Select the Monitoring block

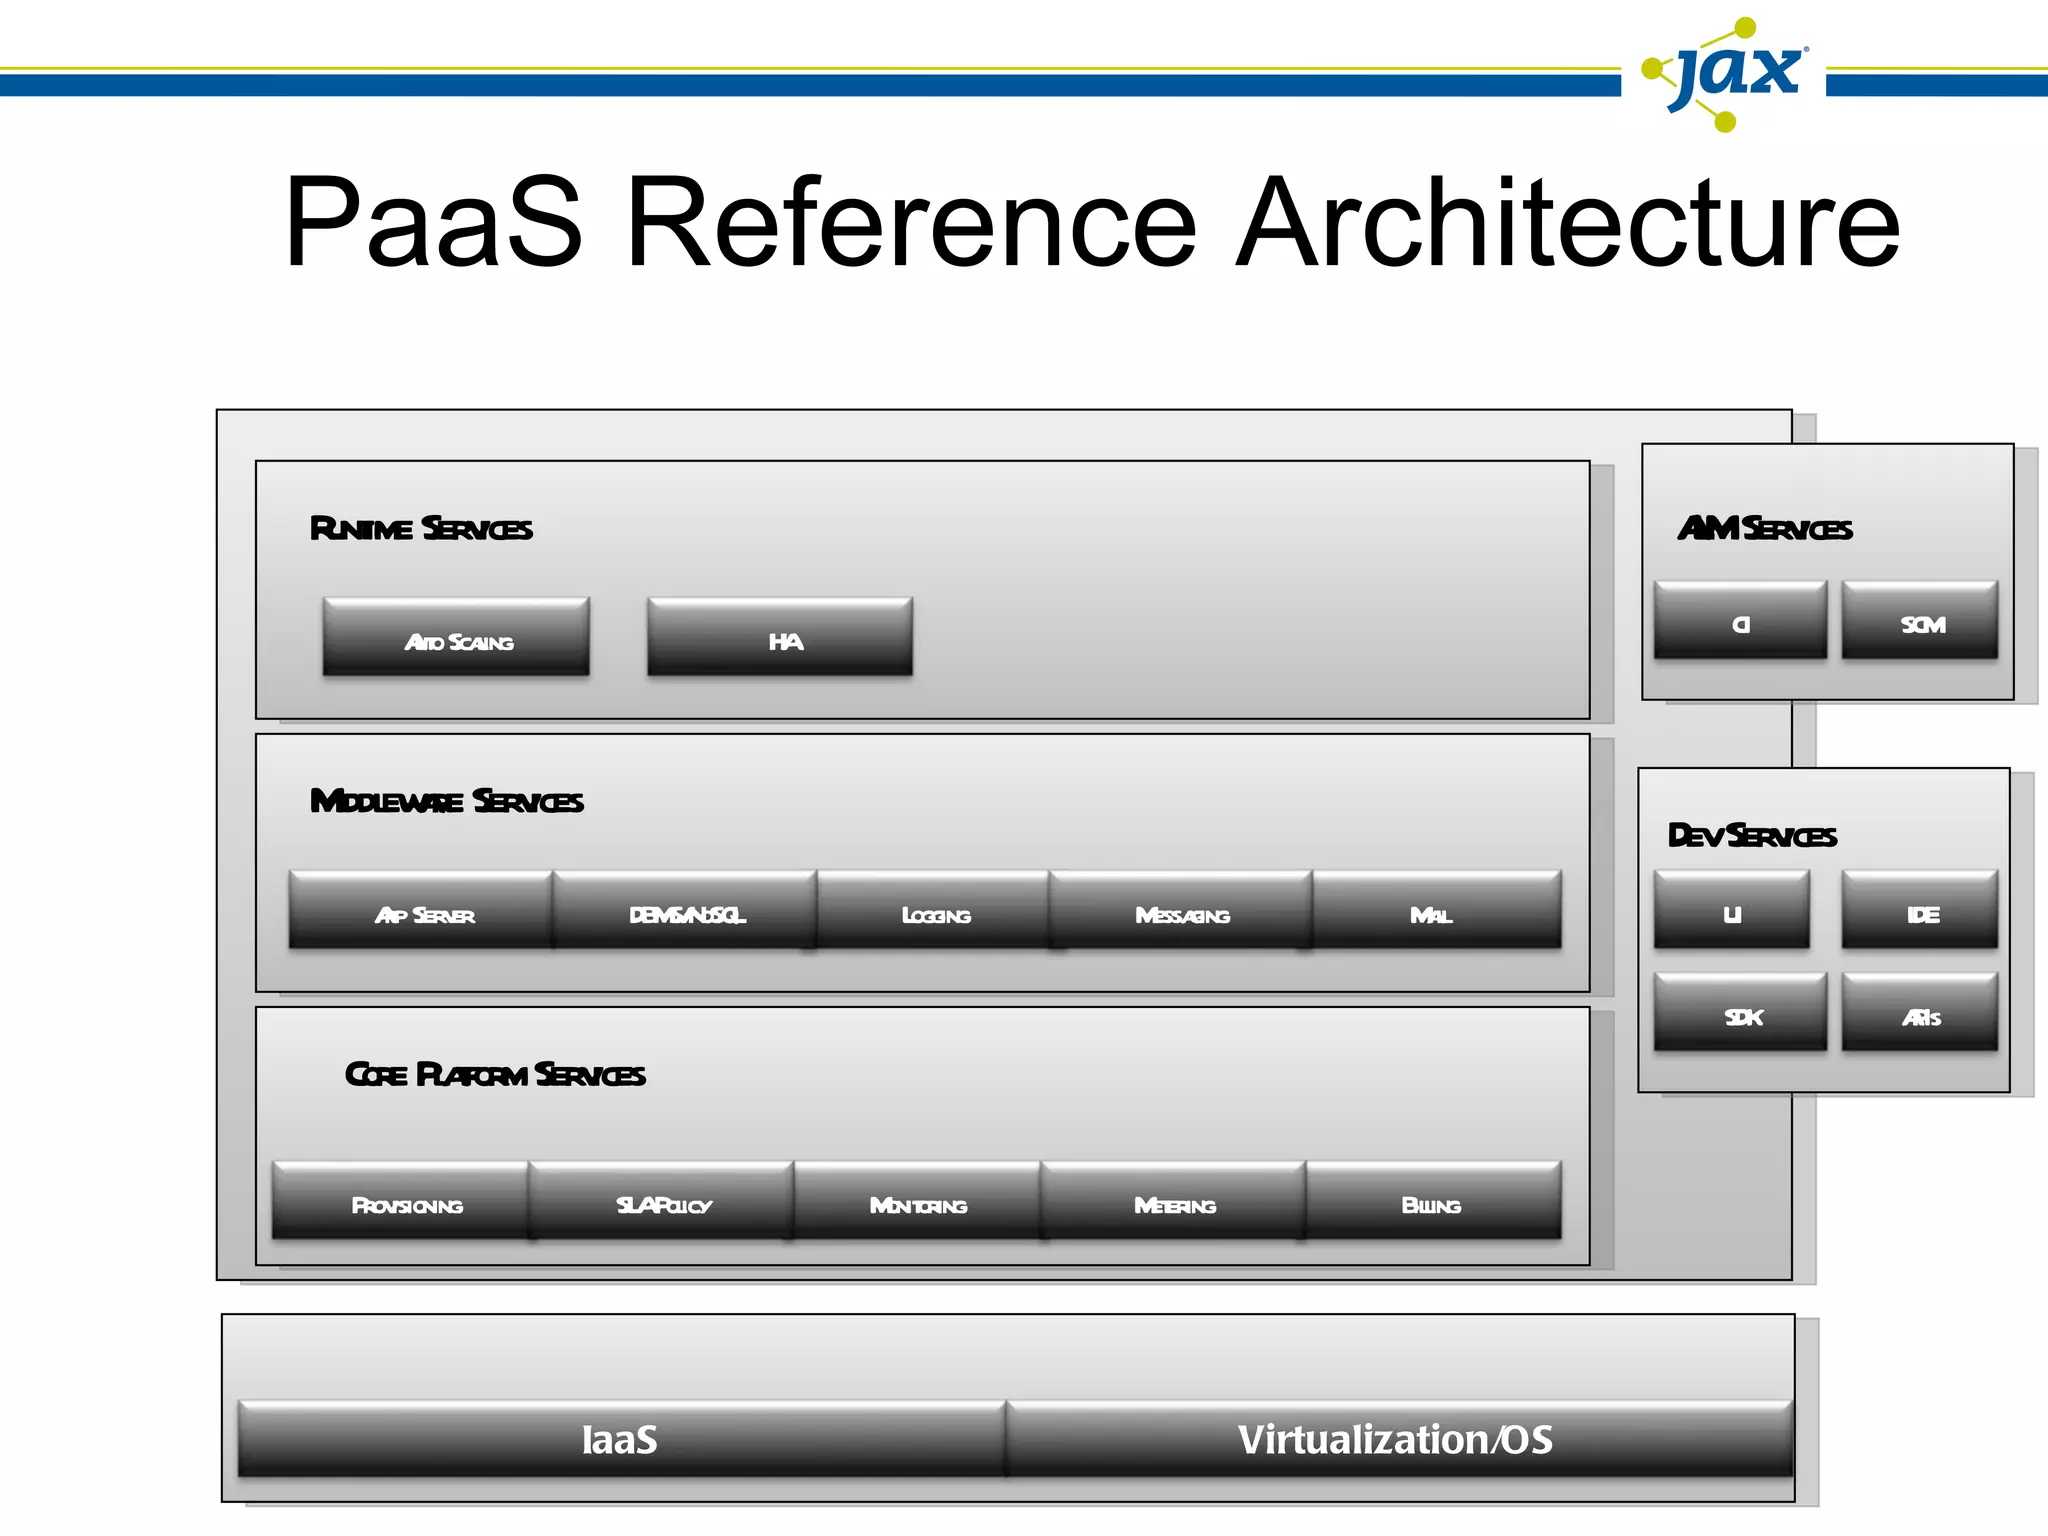(x=917, y=1201)
